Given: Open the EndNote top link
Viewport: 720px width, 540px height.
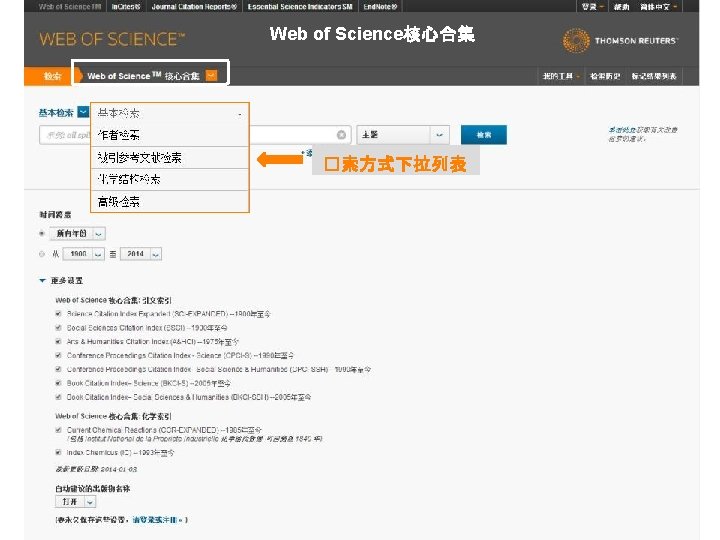Looking at the screenshot, I should 380,7.
